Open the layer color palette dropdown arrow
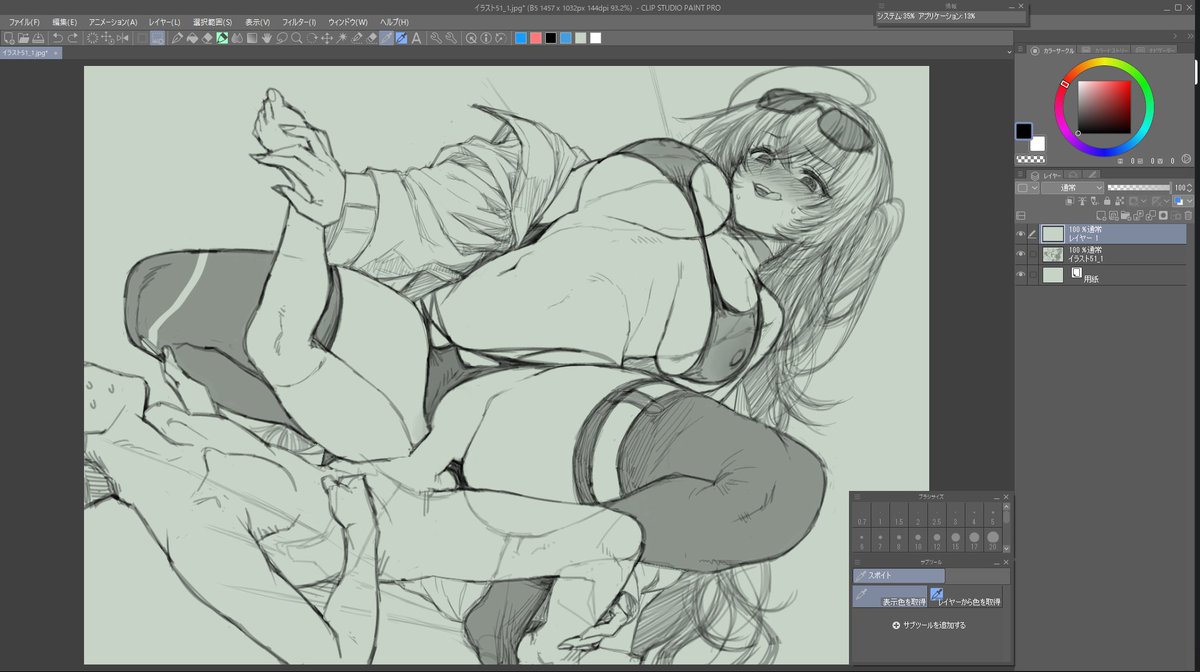The height and width of the screenshot is (672, 1200). [x=1035, y=187]
